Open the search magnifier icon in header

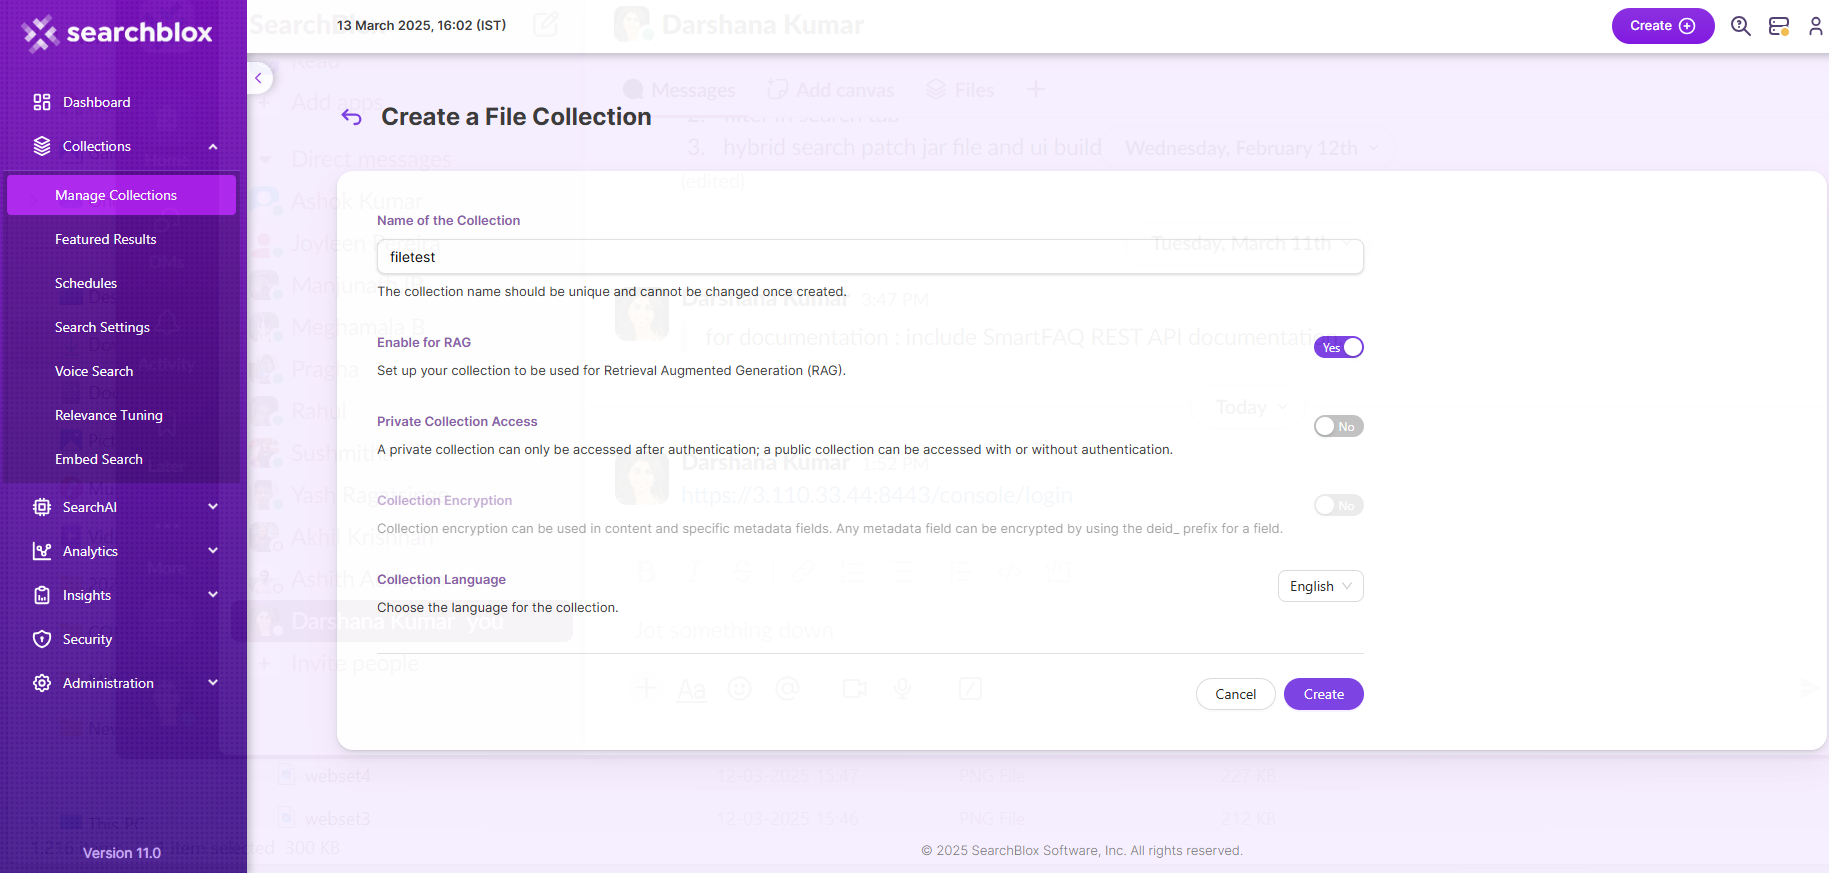click(x=1741, y=26)
